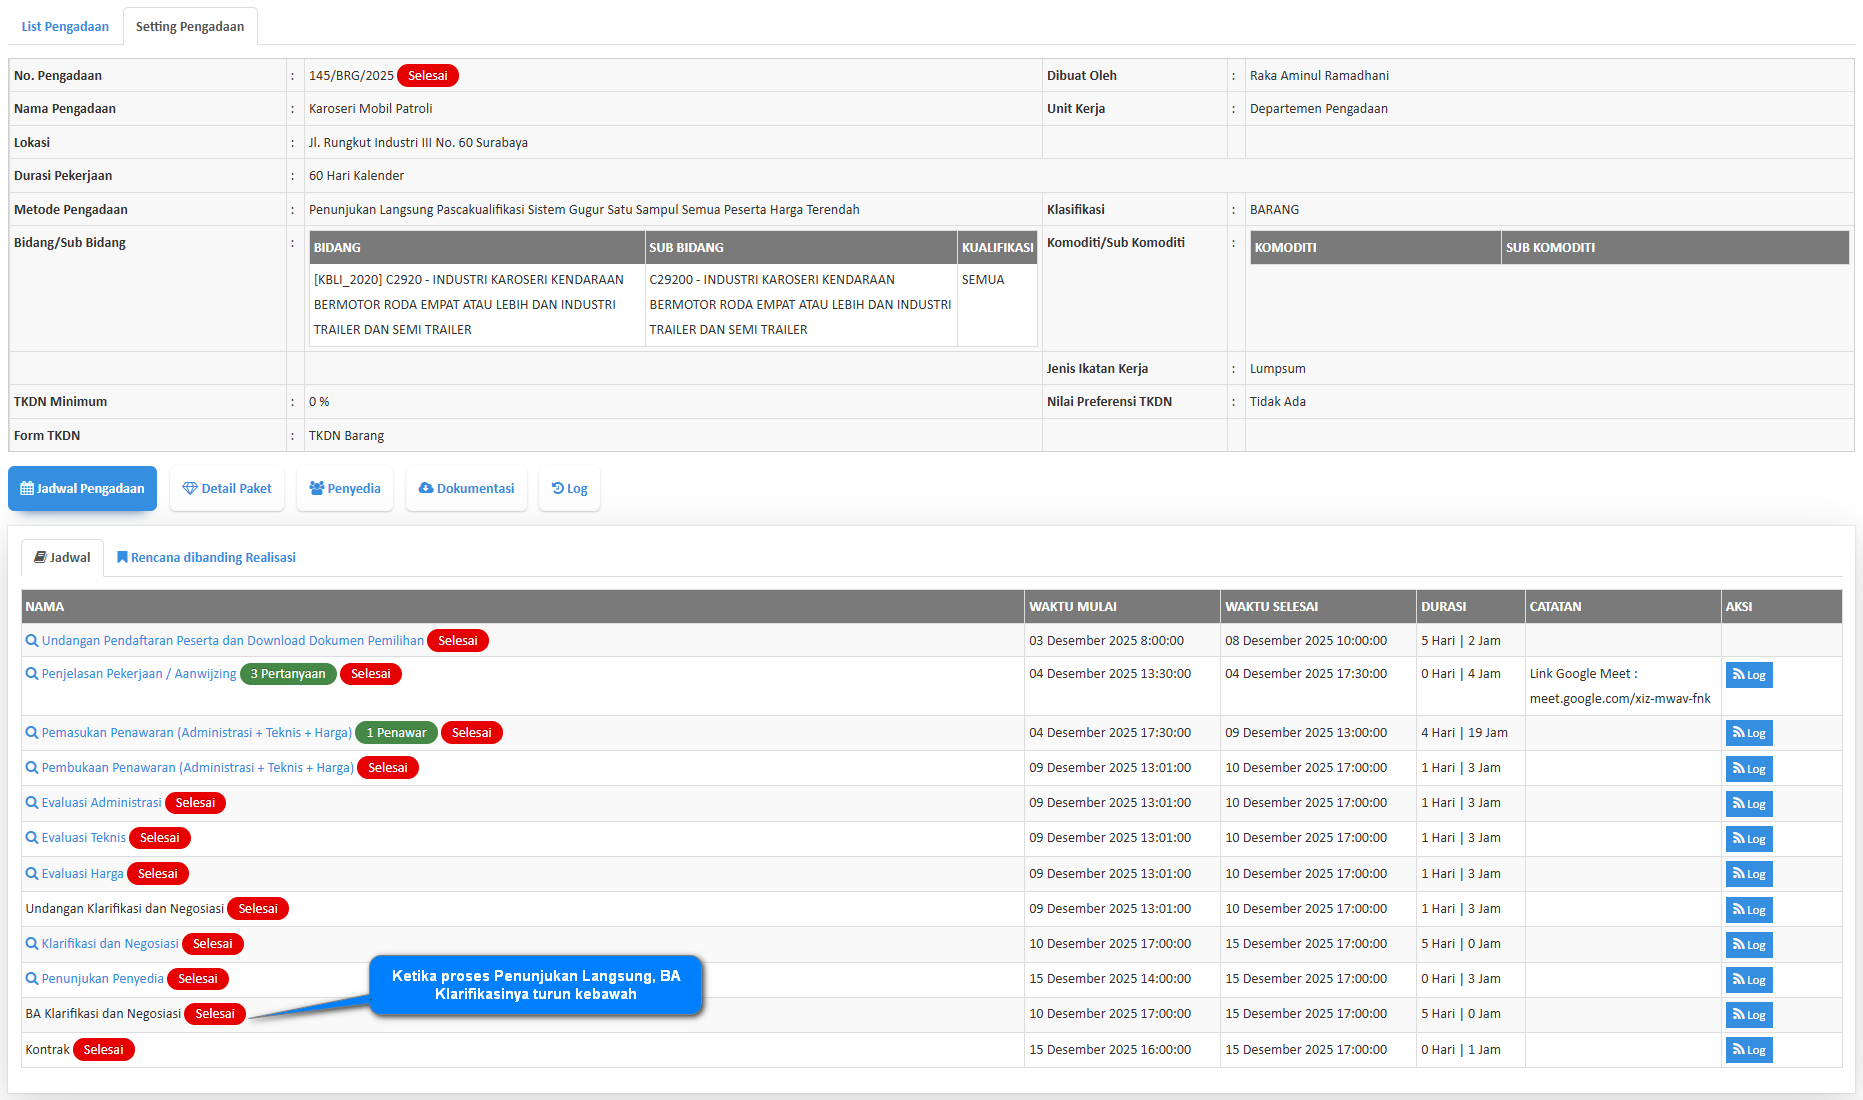Click magnifier icon beside Penunjukan Penyedia
This screenshot has width=1863, height=1100.
32,979
